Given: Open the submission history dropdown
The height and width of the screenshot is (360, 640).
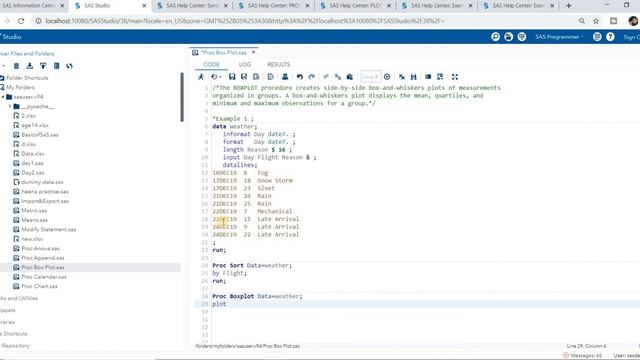Looking at the screenshot, I should tap(216, 77).
